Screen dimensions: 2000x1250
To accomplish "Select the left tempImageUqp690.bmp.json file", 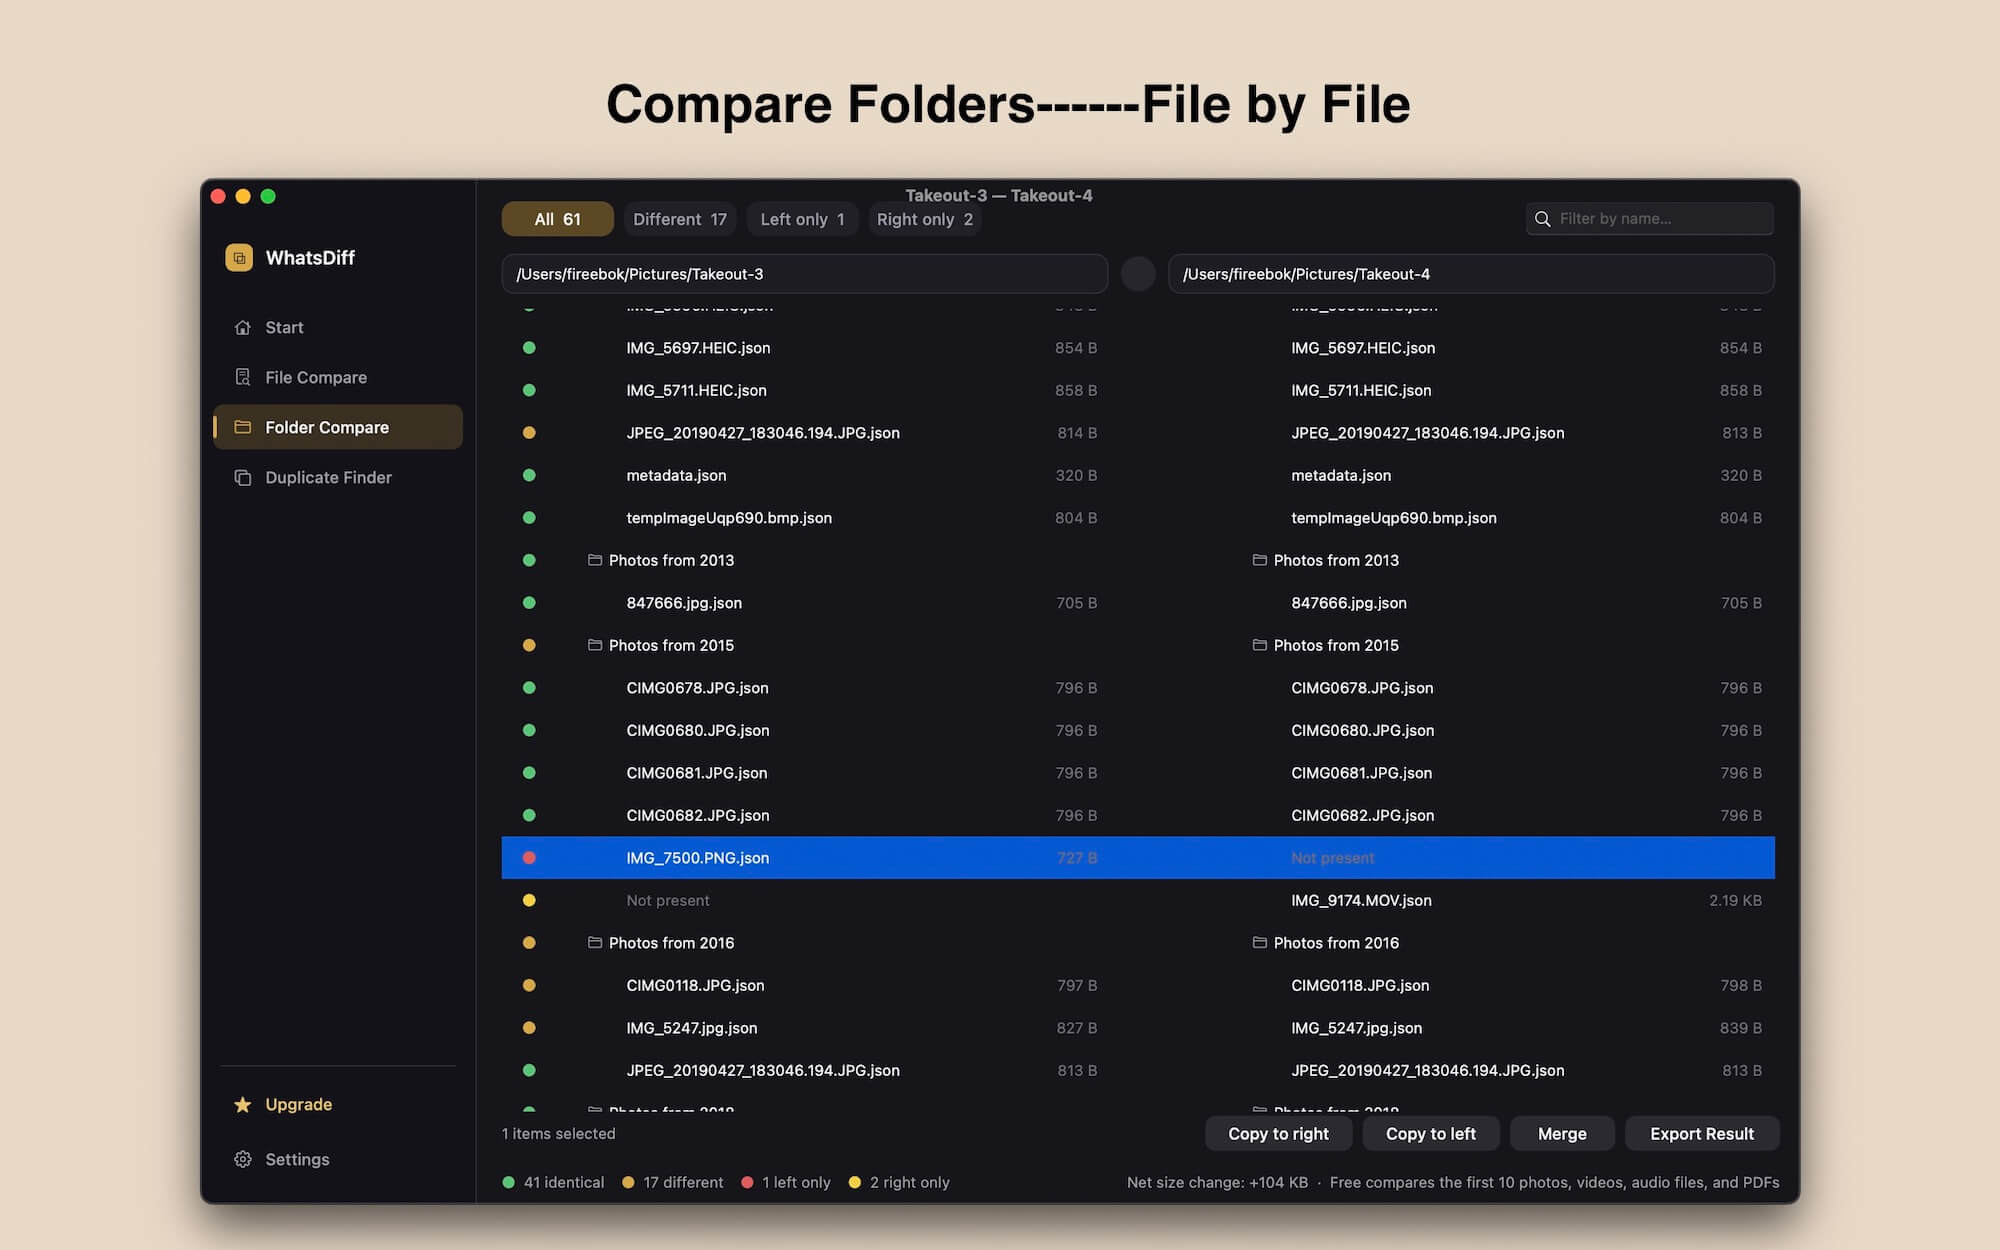I will click(x=729, y=518).
